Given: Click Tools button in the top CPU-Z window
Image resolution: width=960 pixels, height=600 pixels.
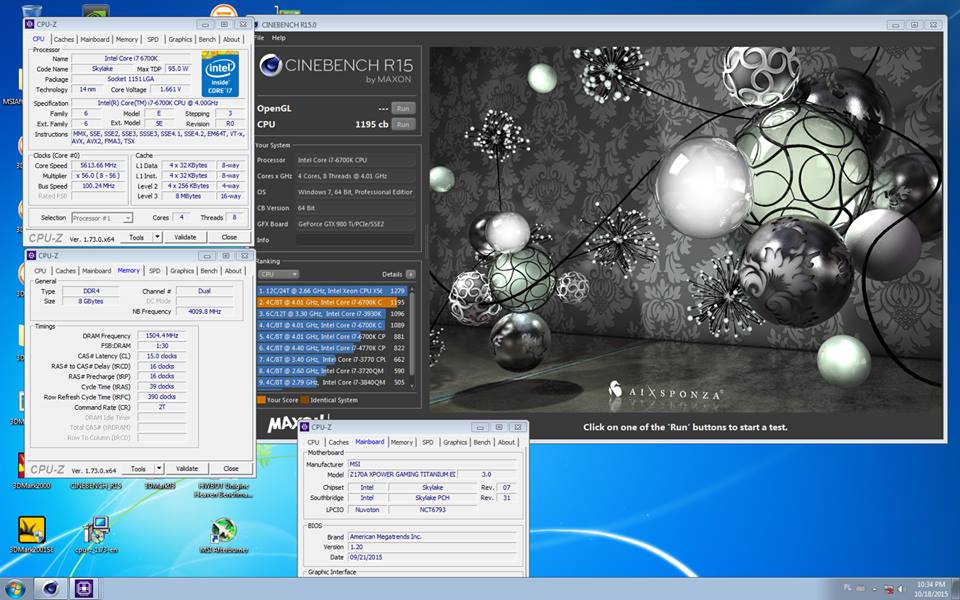Looking at the screenshot, I should [x=137, y=237].
